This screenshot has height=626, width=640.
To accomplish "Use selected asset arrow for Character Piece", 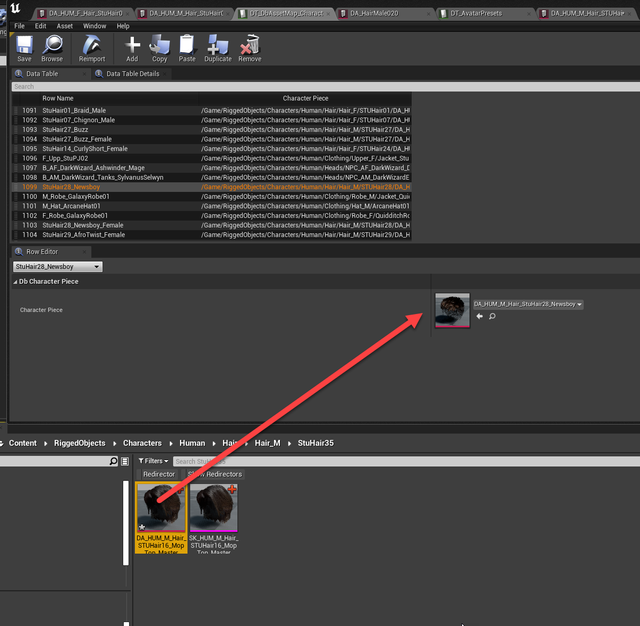I will pos(480,316).
